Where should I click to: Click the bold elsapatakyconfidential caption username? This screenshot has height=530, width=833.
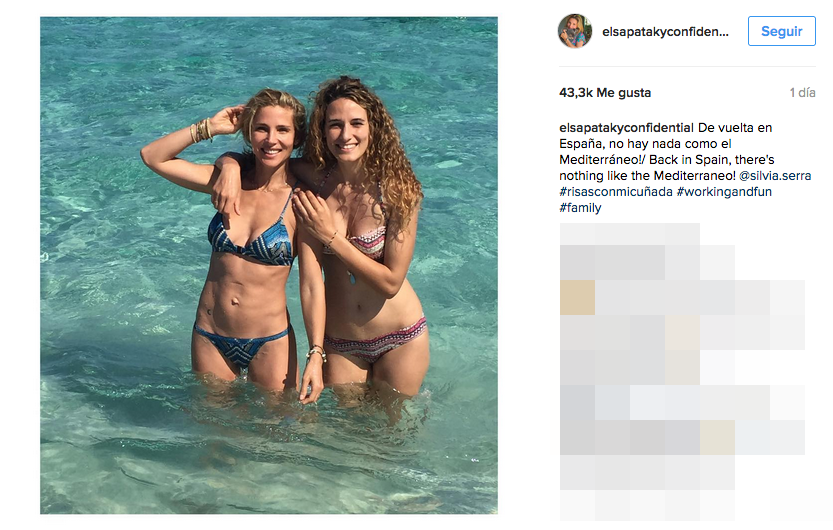(x=626, y=128)
